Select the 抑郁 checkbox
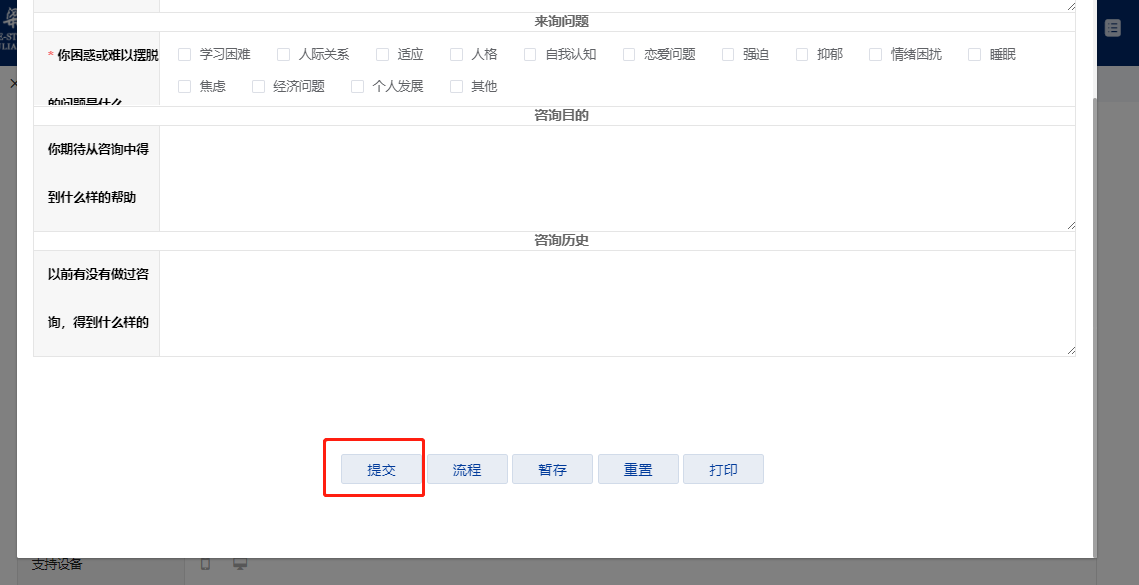Viewport: 1139px width, 585px height. tap(802, 55)
